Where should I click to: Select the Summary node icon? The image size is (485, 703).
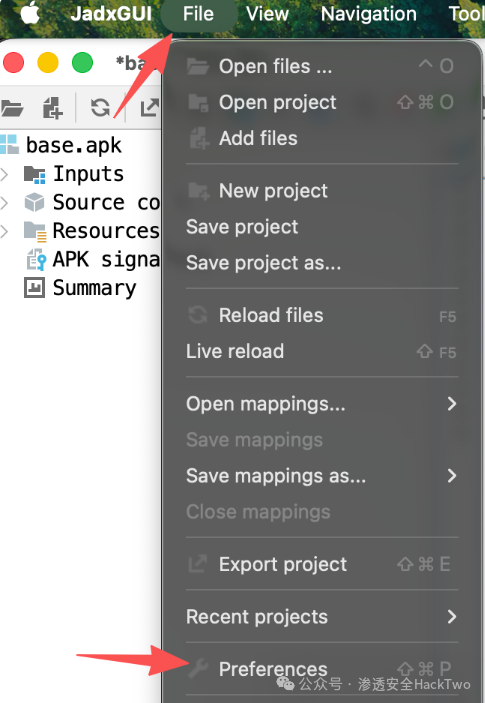tap(34, 288)
